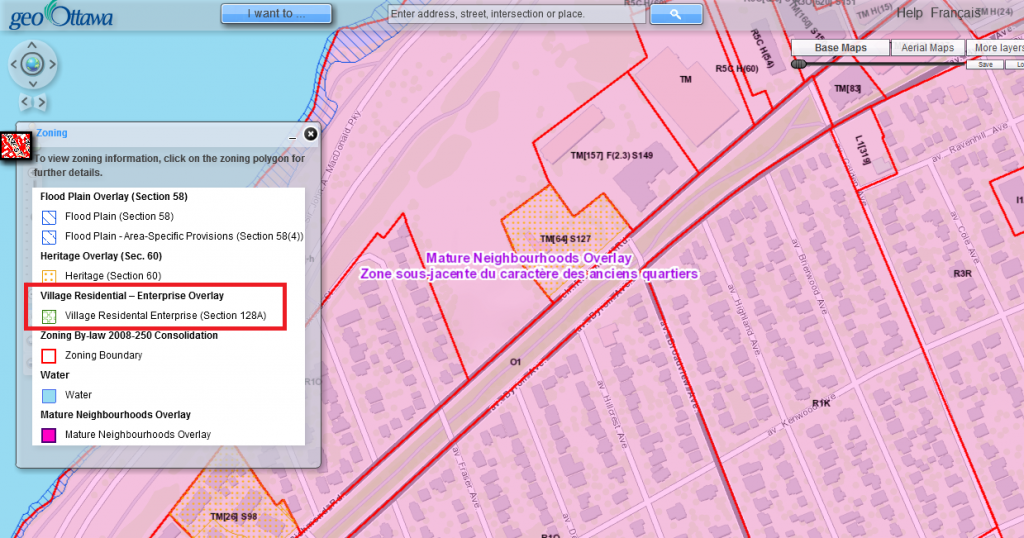Image resolution: width=1024 pixels, height=538 pixels.
Task: Go to next map extent
Action: coord(42,101)
